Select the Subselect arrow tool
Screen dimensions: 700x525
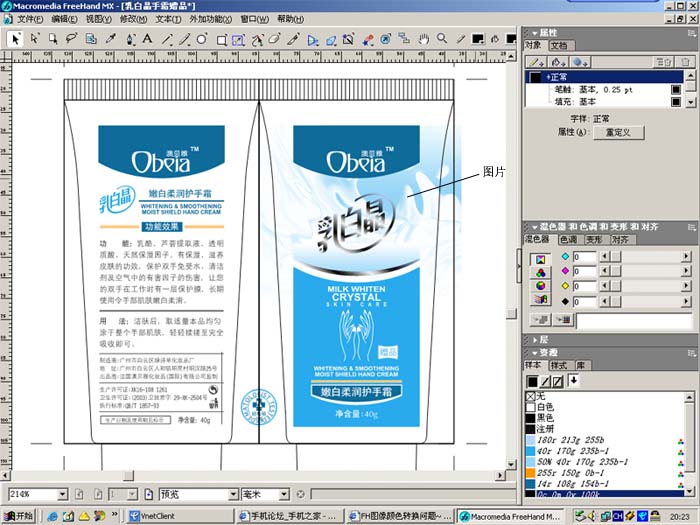[x=34, y=39]
